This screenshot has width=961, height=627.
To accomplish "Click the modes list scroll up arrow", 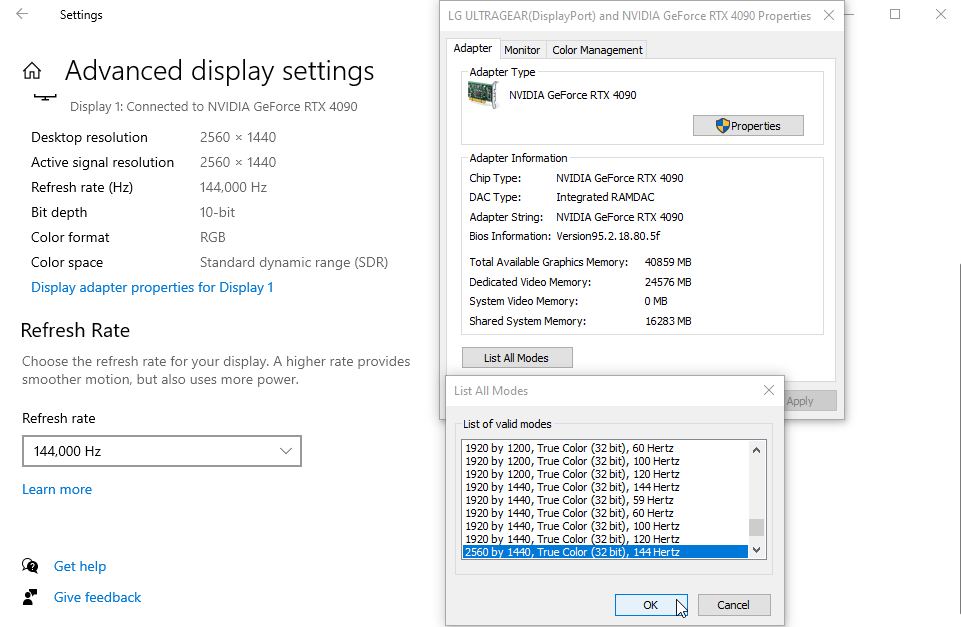I will (x=756, y=450).
